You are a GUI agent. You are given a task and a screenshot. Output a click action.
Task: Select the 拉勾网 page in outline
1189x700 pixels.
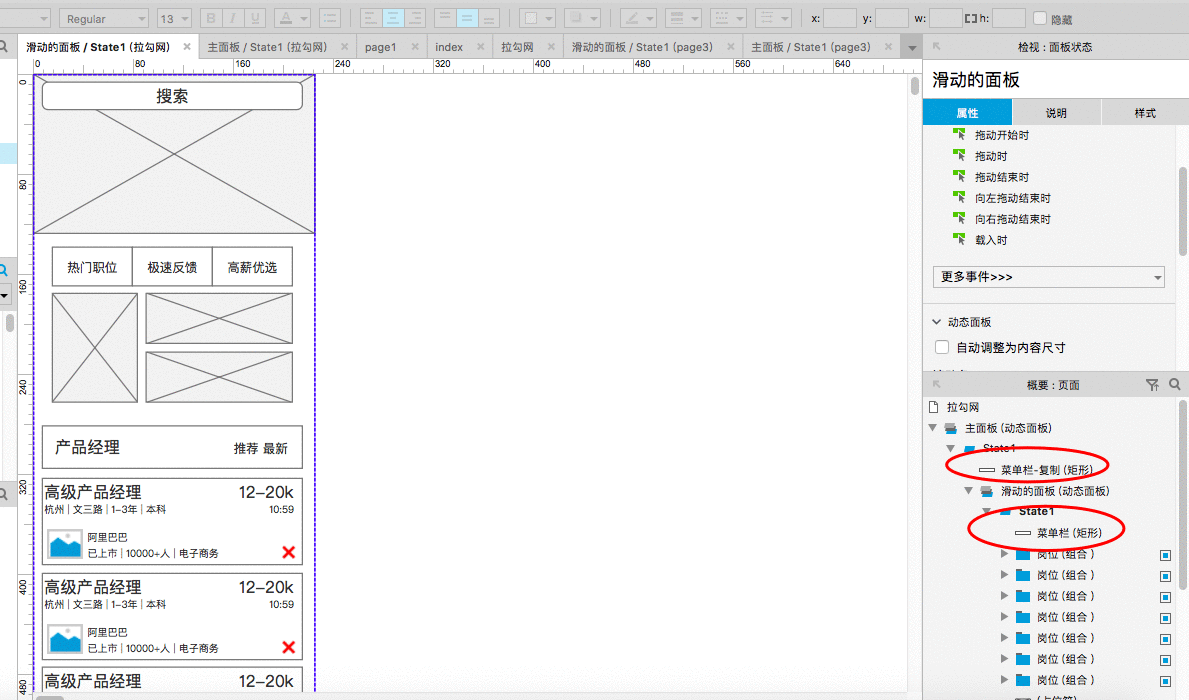pos(963,407)
